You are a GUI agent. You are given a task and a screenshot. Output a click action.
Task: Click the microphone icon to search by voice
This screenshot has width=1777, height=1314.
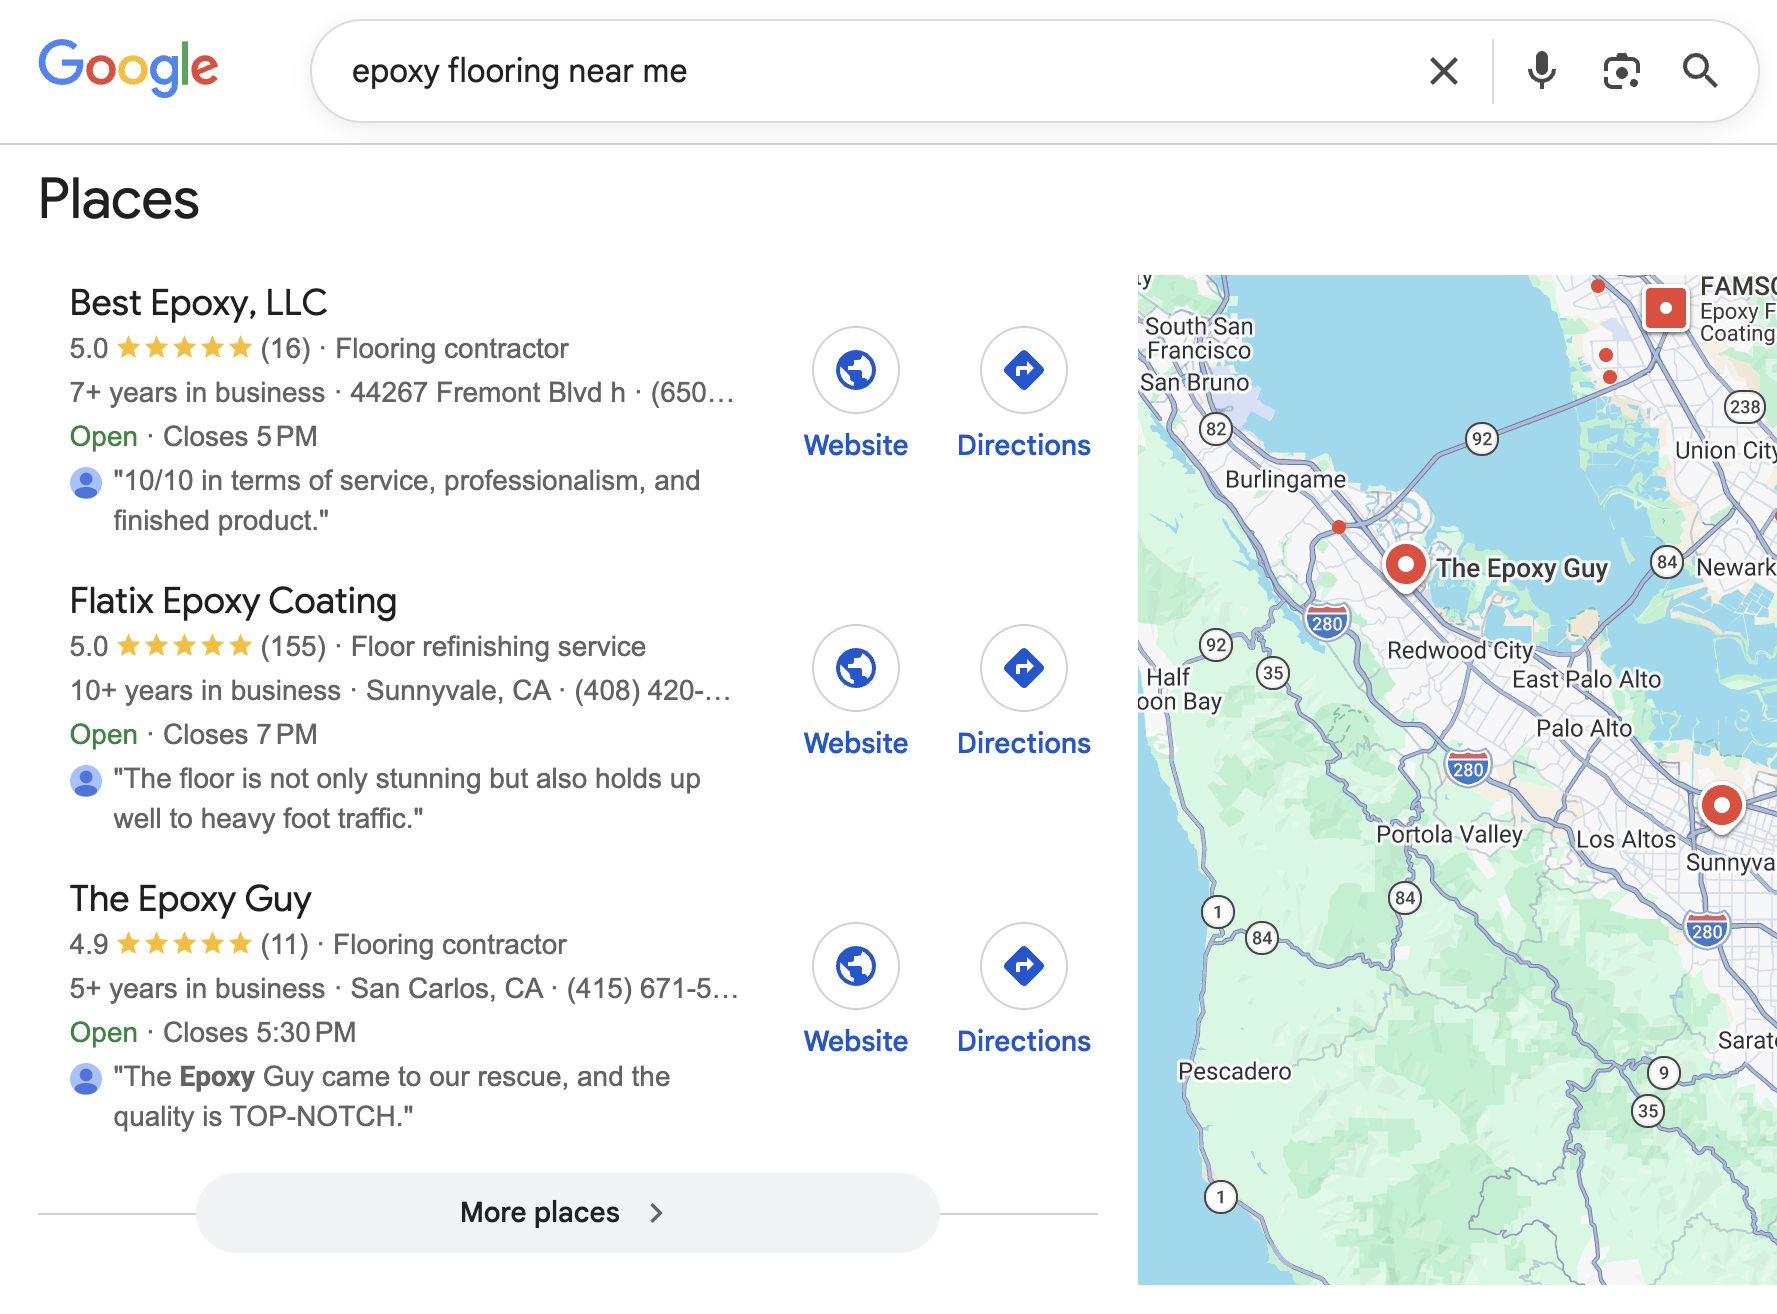click(x=1540, y=70)
